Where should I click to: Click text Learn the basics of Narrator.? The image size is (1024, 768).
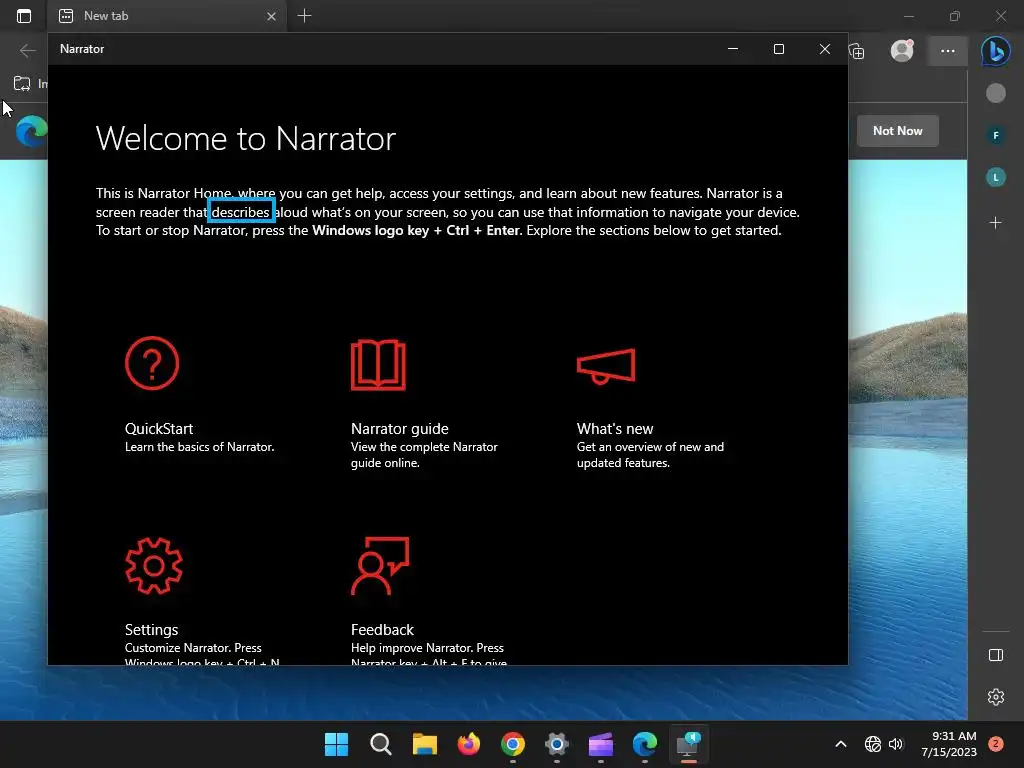(x=199, y=447)
